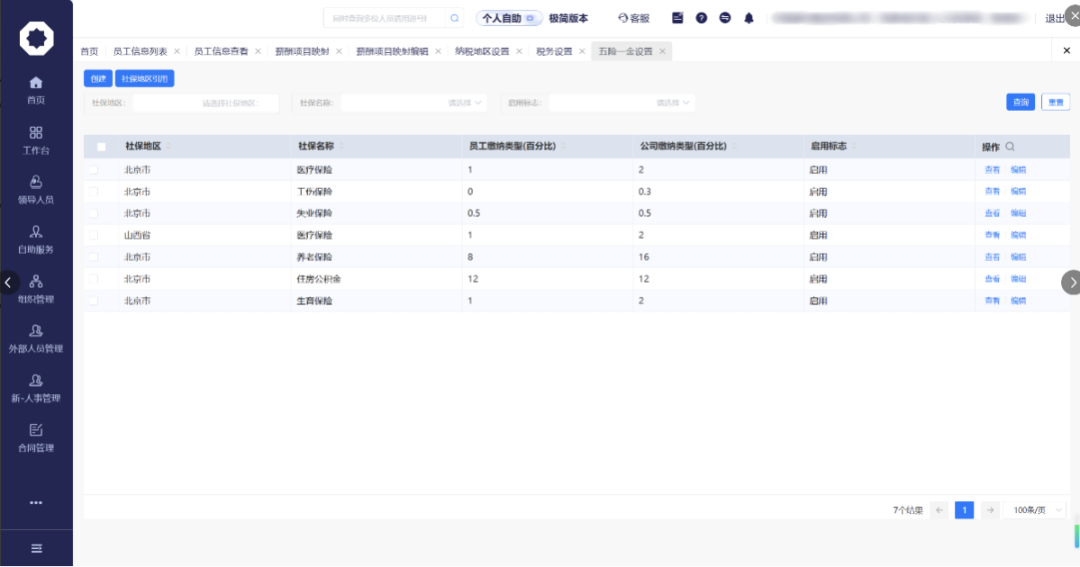Click 查看 for 生育保险 row
Image resolution: width=1080 pixels, height=567 pixels.
point(992,301)
